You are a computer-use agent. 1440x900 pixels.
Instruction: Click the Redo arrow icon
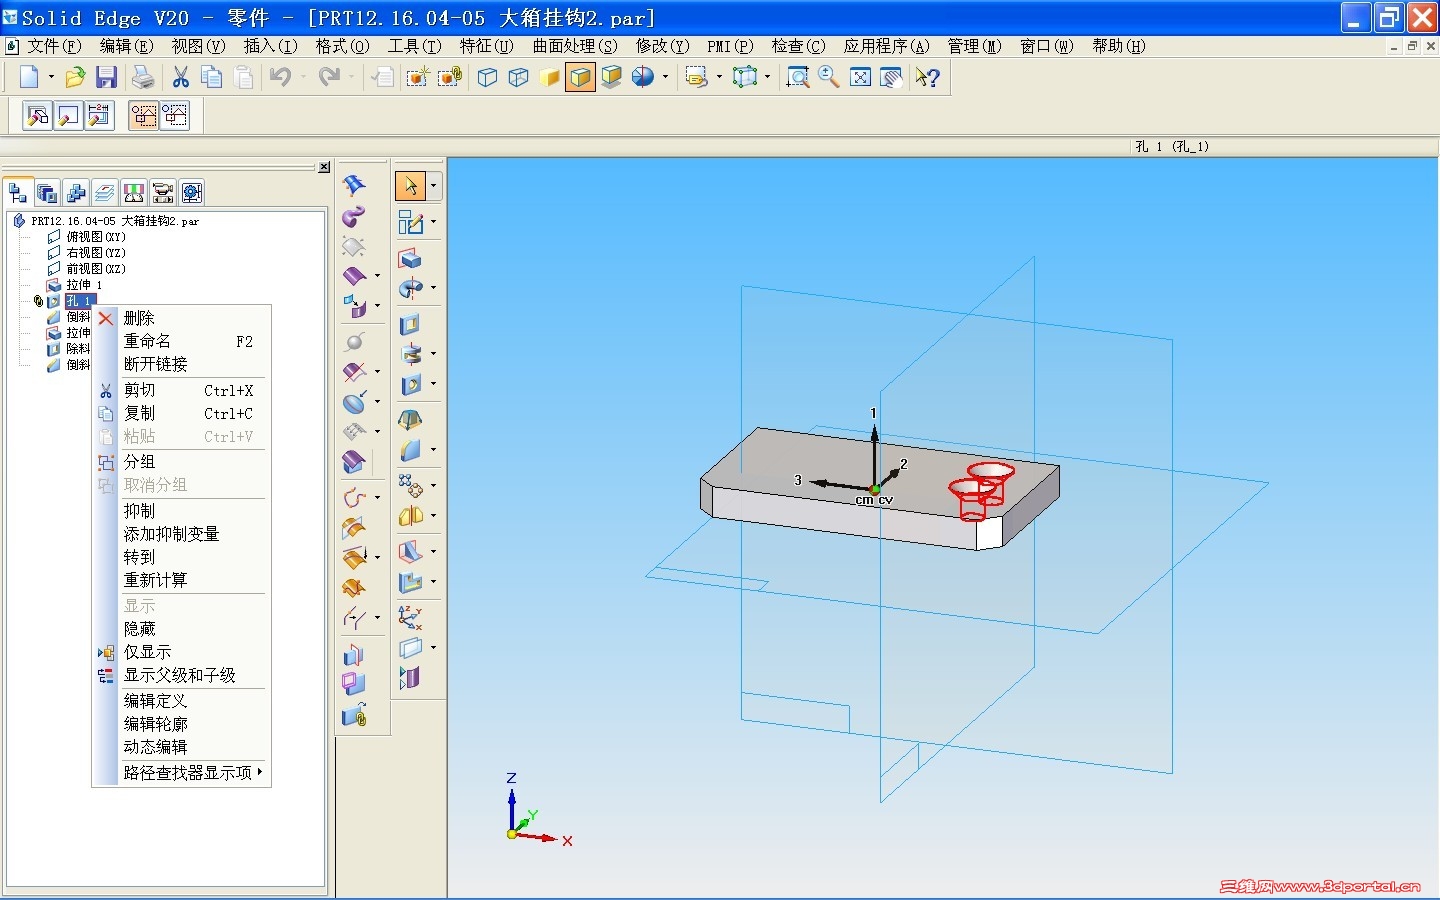click(328, 77)
